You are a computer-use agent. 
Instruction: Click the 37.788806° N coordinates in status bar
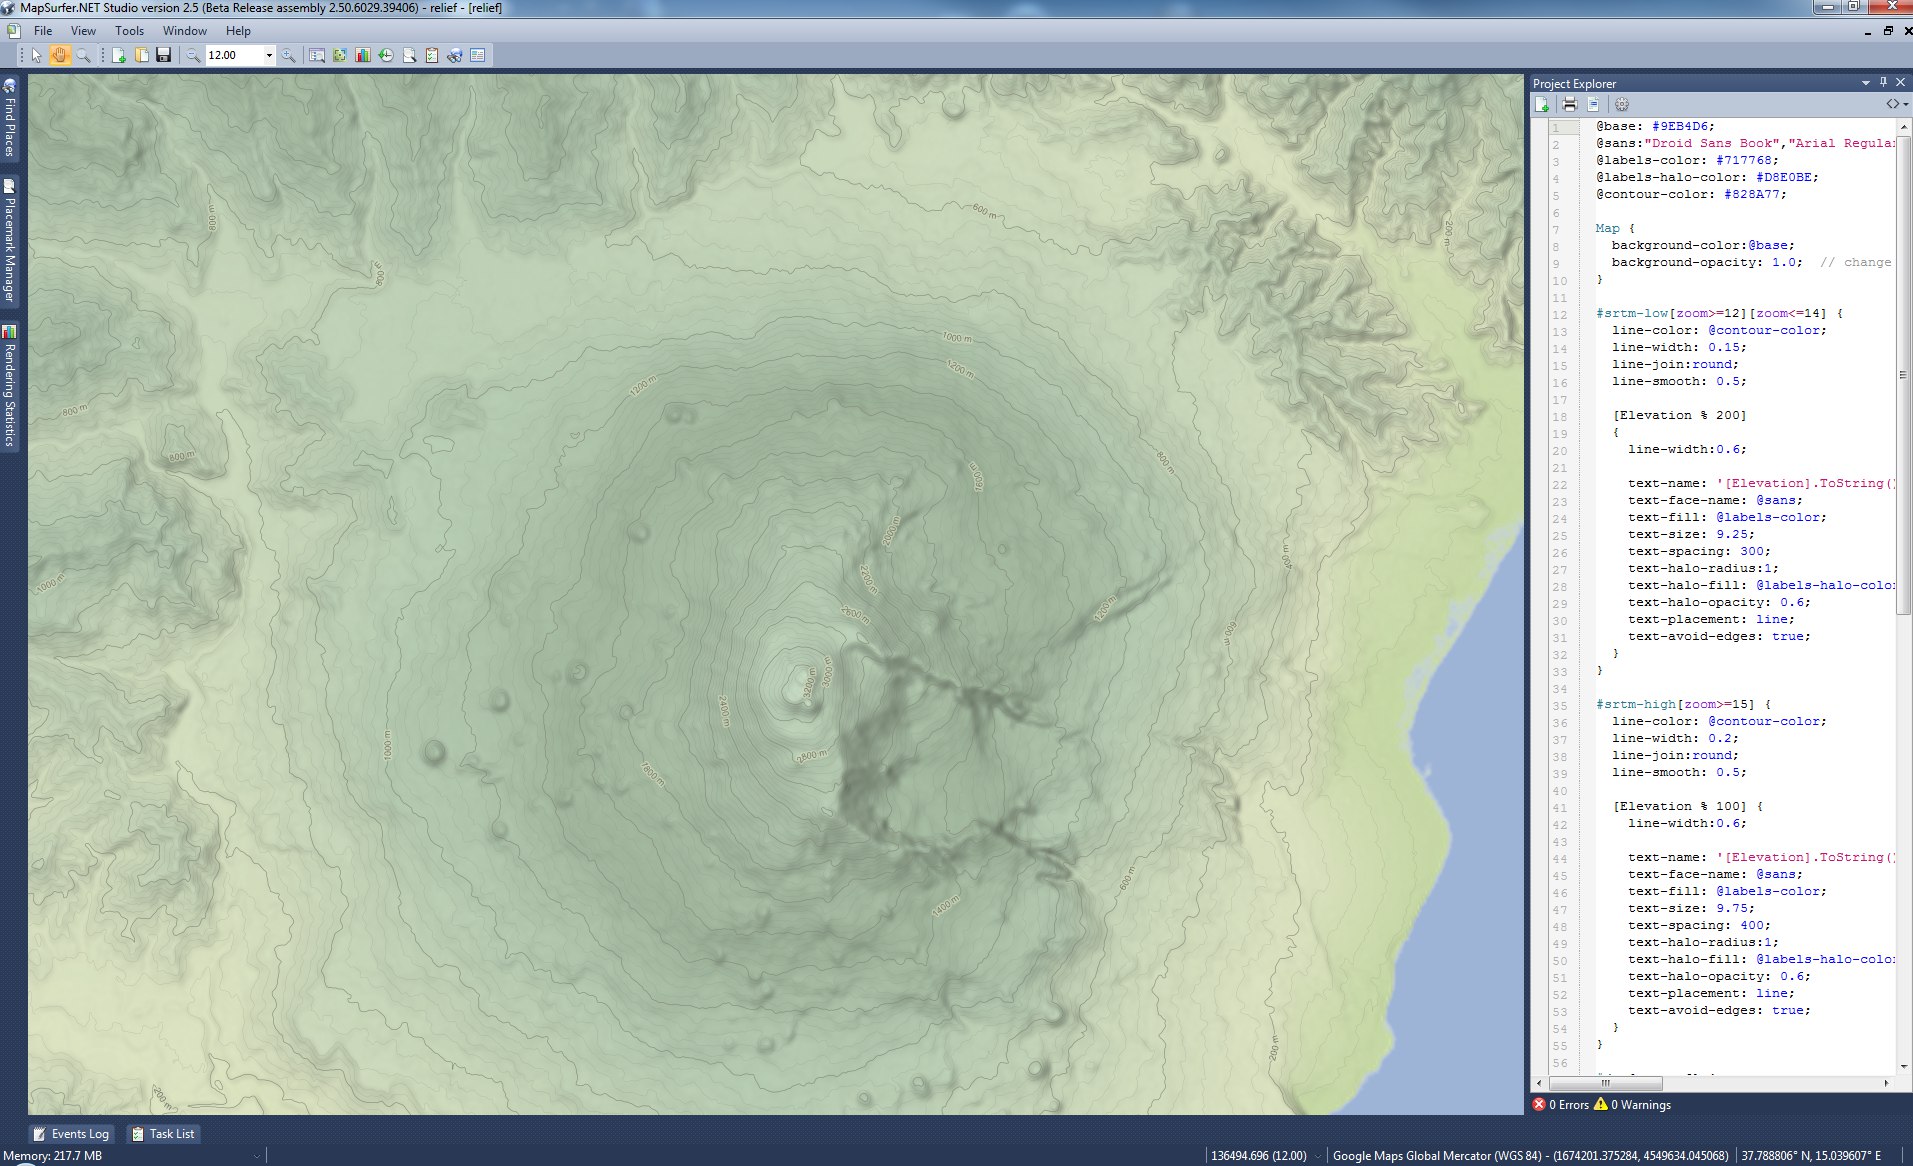coord(1812,1156)
